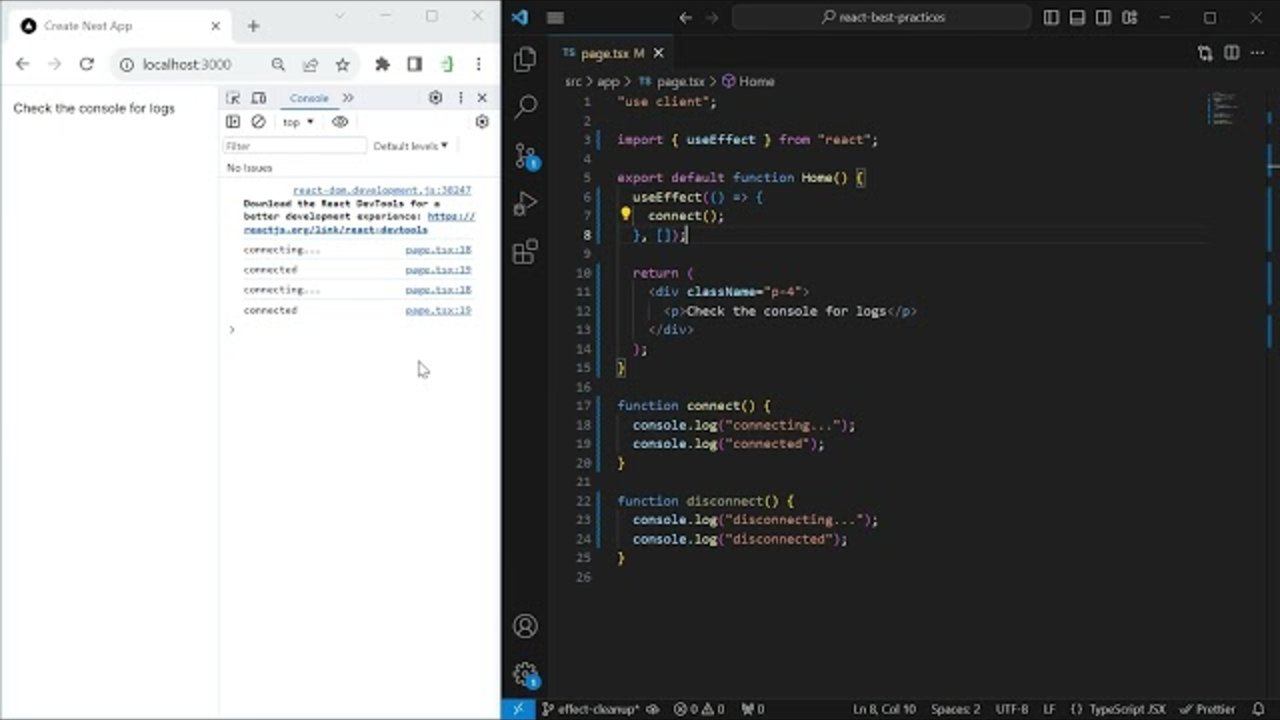Open DevTools settings gear

(x=434, y=97)
